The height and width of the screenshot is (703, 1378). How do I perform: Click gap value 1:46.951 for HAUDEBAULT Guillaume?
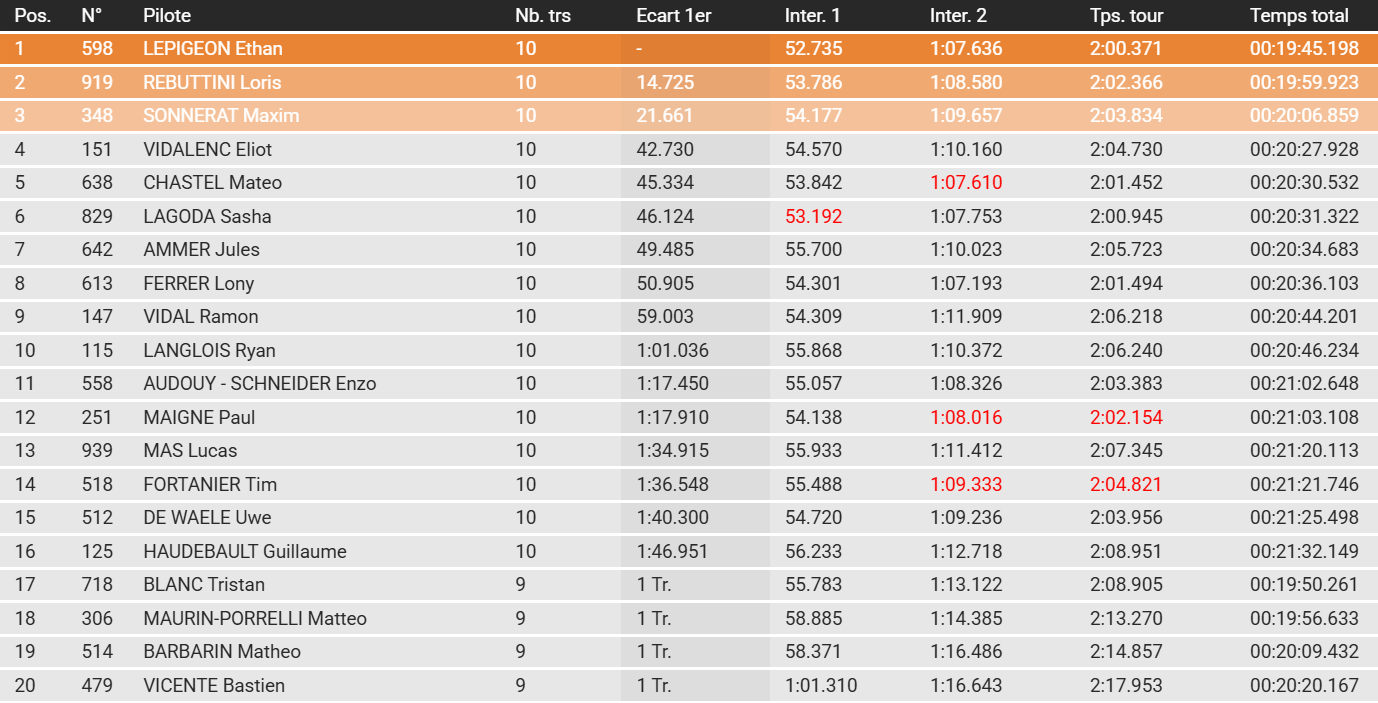click(x=672, y=551)
